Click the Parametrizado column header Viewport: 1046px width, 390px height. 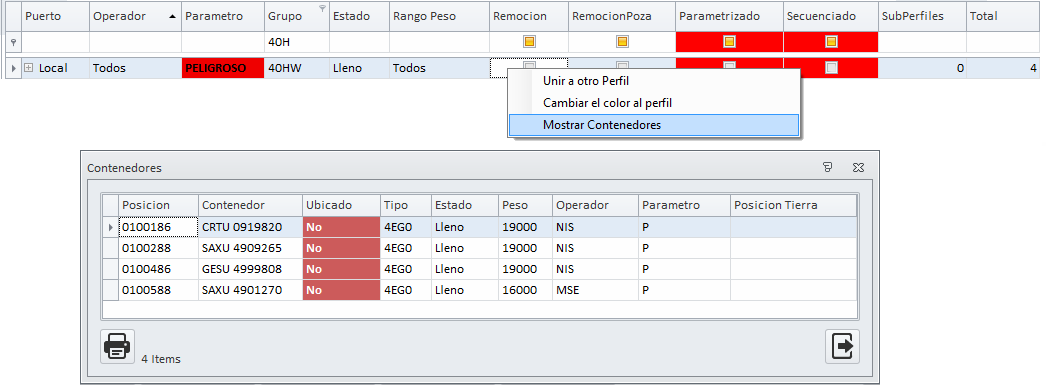(729, 16)
